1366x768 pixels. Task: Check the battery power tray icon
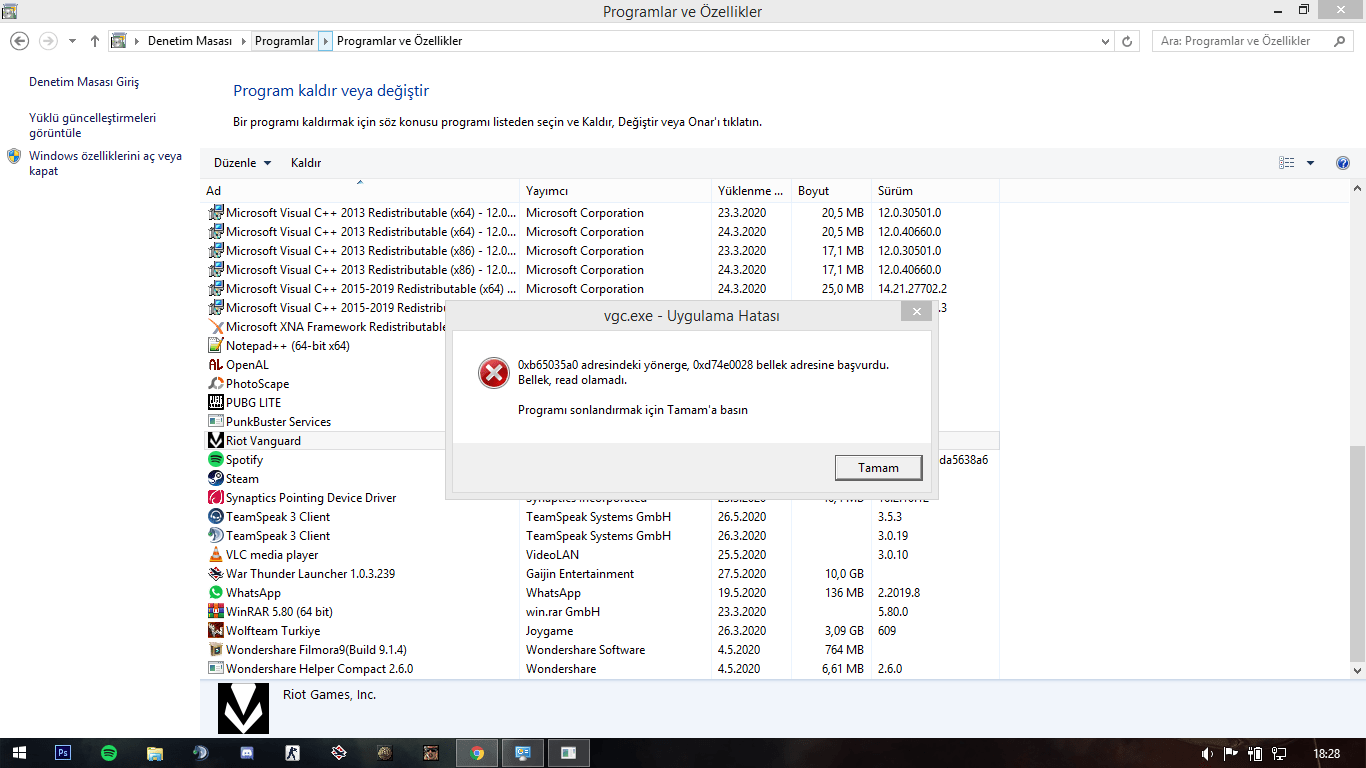(x=1255, y=753)
